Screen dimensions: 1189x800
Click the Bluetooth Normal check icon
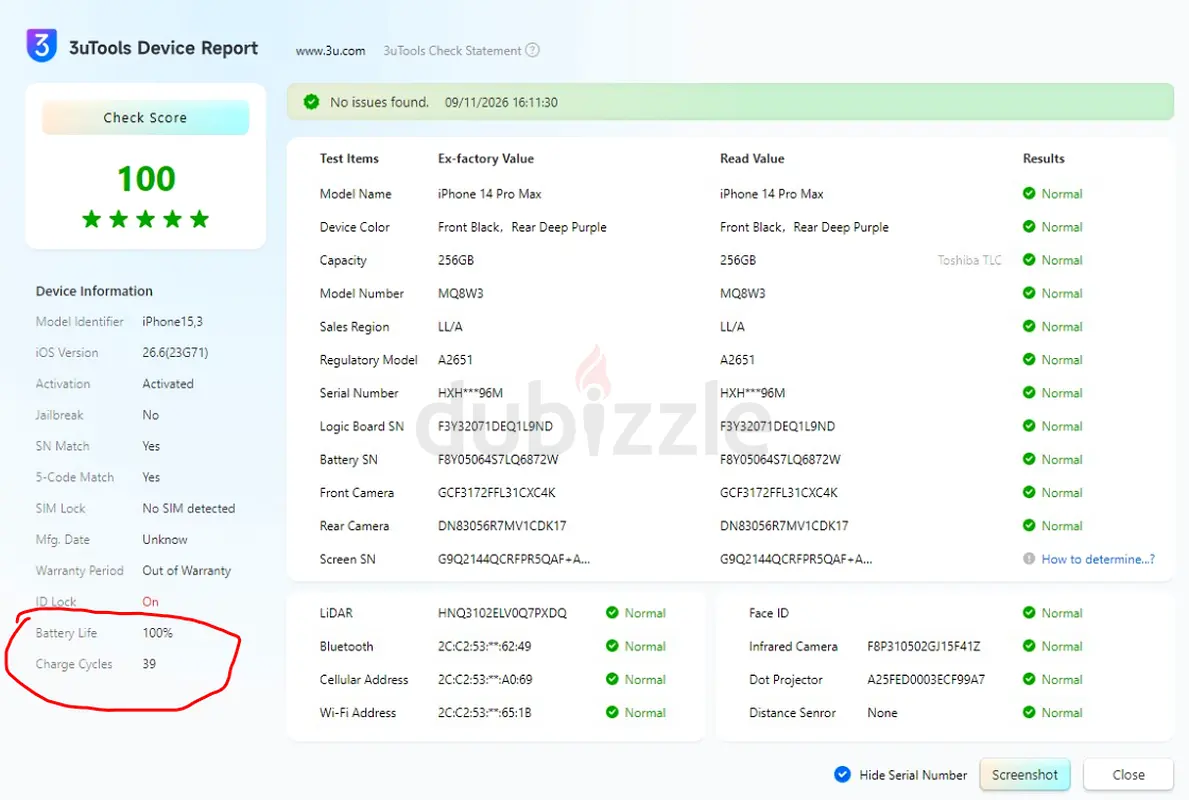tap(612, 646)
